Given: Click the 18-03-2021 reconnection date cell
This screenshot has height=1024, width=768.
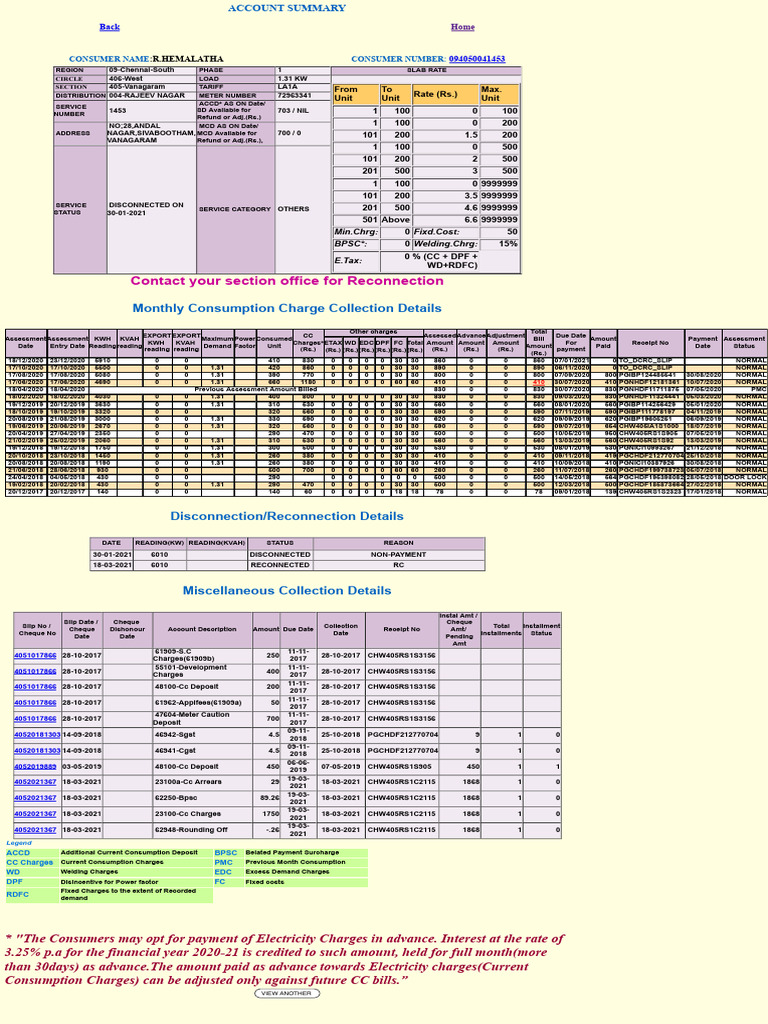Looking at the screenshot, I should click(x=112, y=565).
